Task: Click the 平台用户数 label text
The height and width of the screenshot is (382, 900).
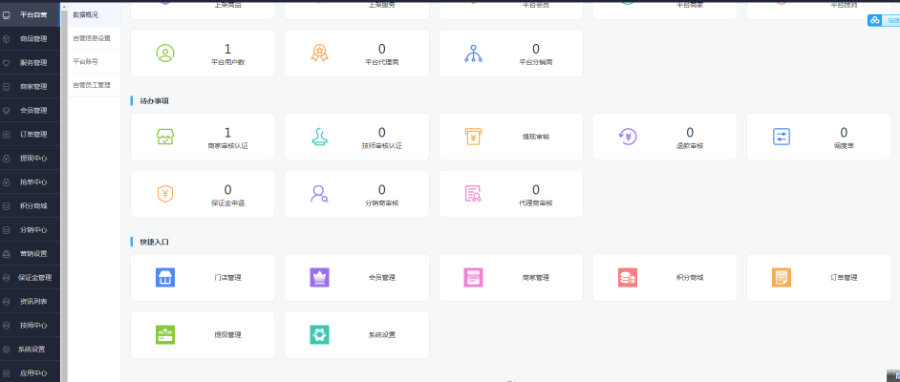Action: pos(228,62)
